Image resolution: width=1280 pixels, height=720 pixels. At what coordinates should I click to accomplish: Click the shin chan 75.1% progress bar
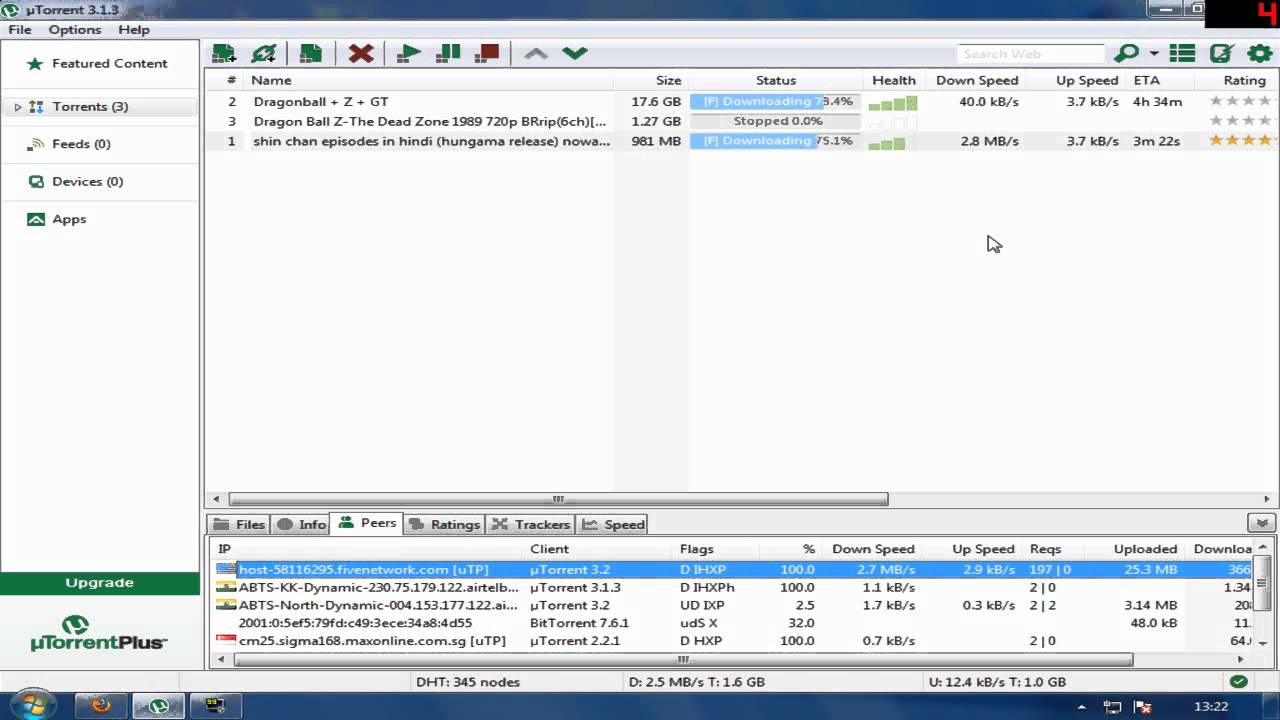(775, 141)
